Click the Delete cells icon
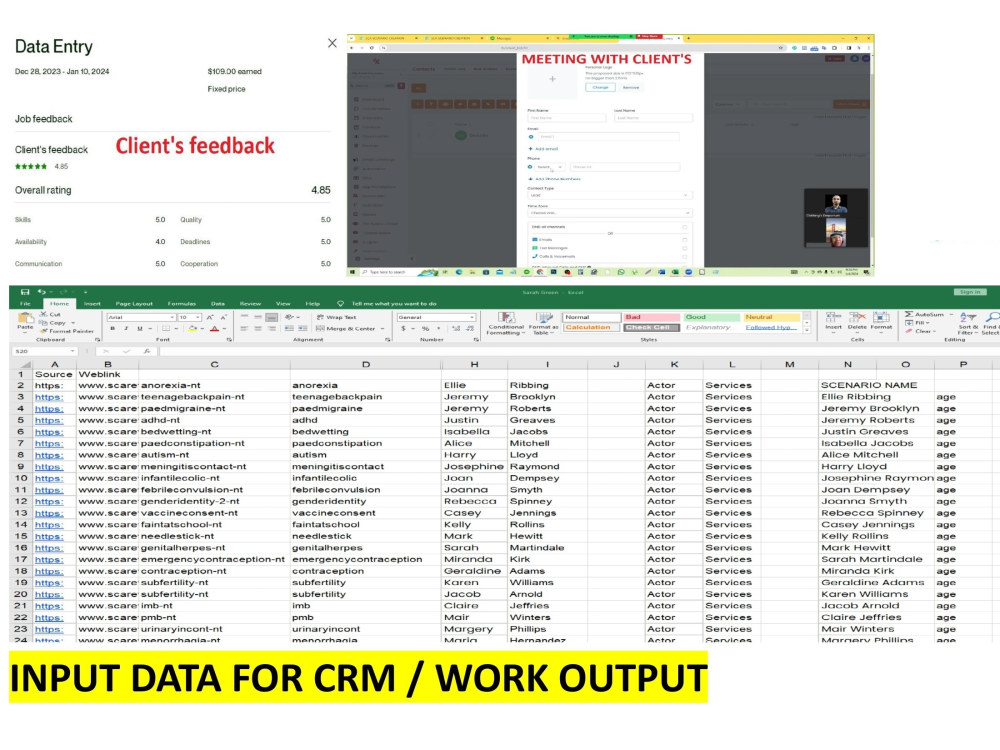 857,318
